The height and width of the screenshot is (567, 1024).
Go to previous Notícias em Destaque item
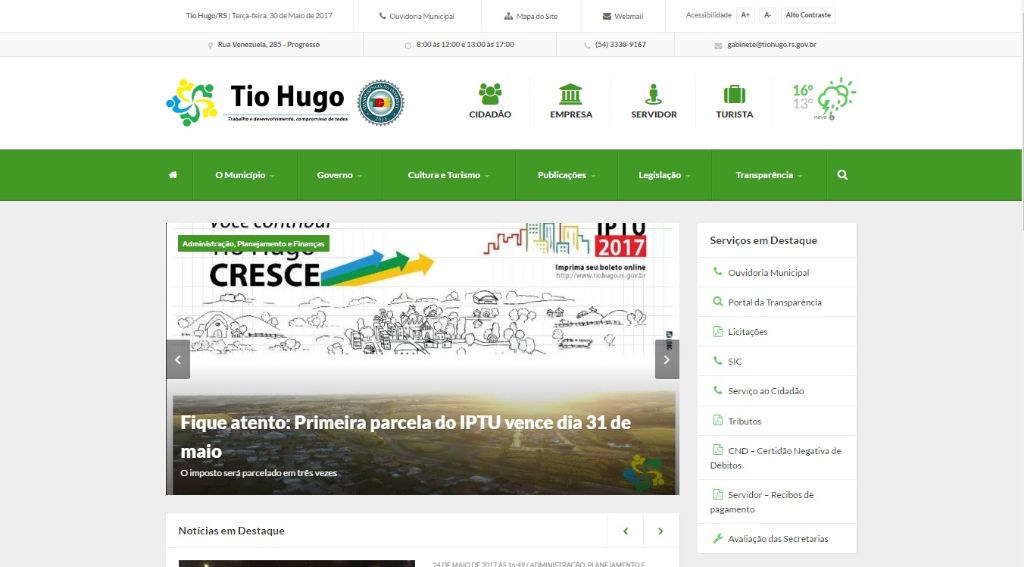click(x=625, y=531)
